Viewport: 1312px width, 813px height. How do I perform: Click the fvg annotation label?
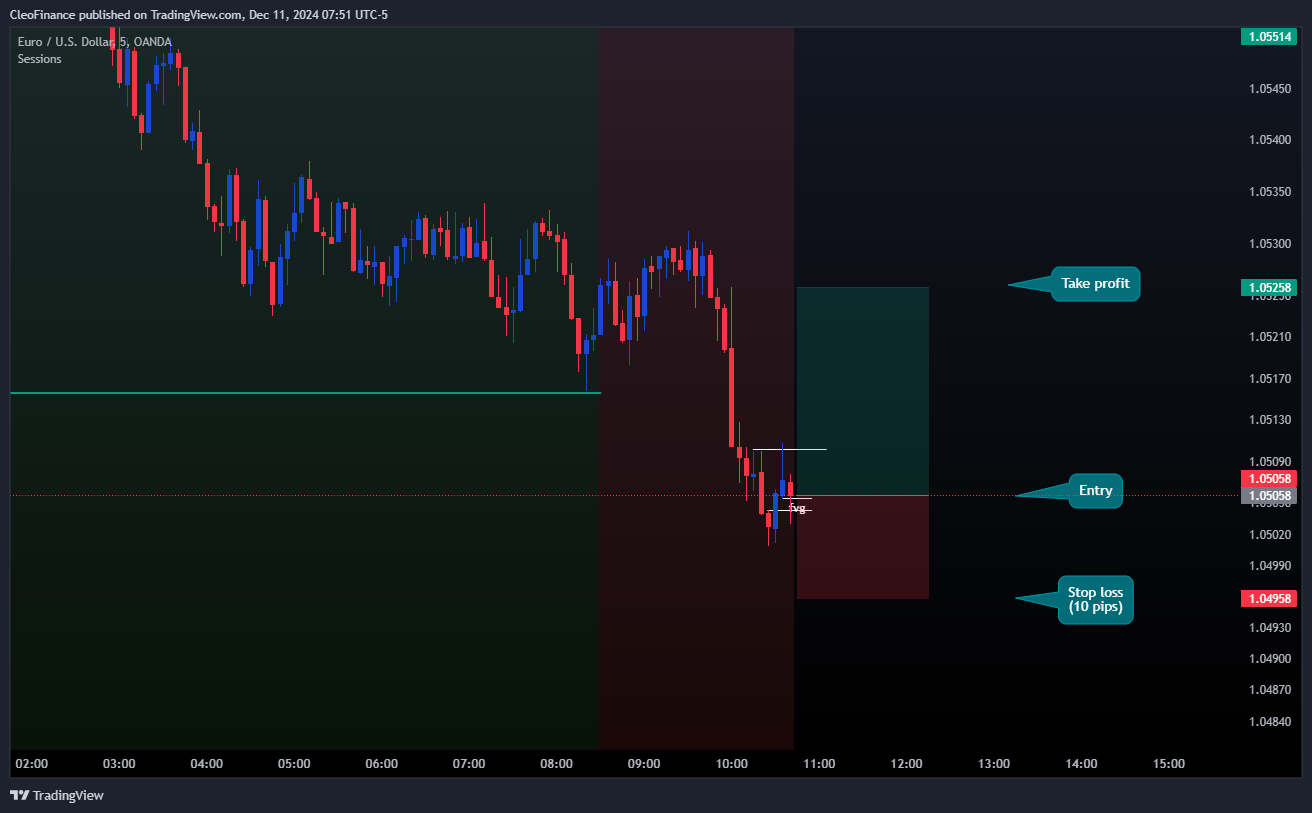797,508
